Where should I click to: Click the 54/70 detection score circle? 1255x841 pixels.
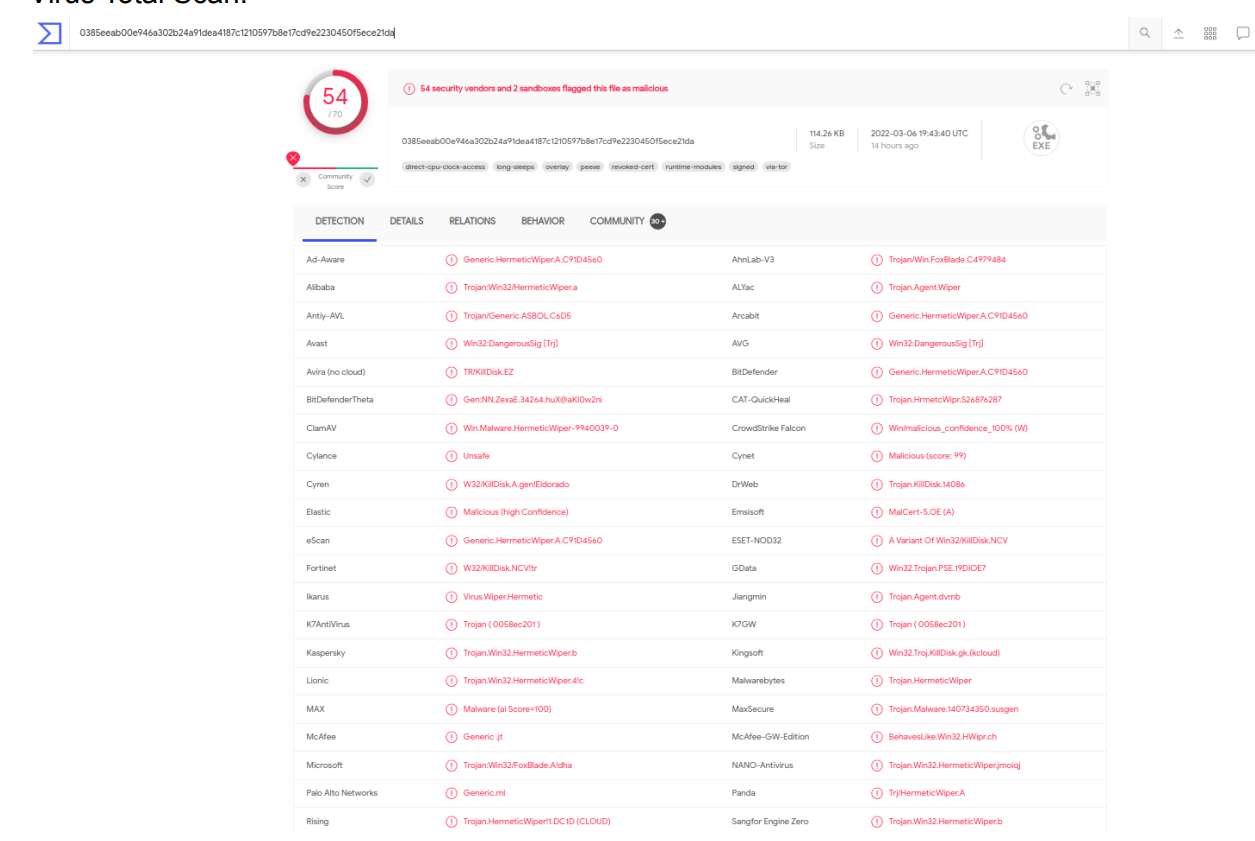pyautogui.click(x=335, y=101)
